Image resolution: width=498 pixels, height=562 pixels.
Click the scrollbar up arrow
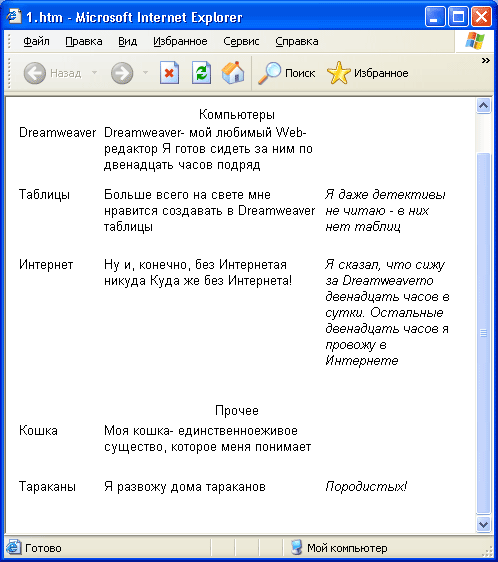pyautogui.click(x=483, y=105)
